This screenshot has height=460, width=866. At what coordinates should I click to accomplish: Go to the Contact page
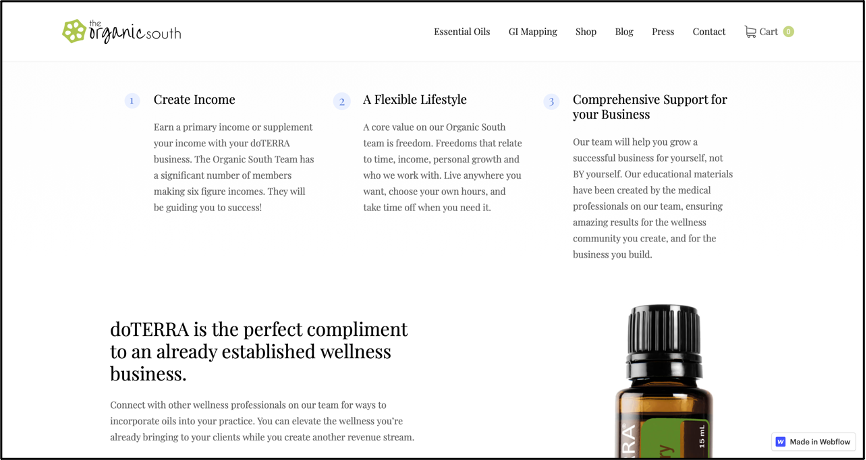pyautogui.click(x=709, y=31)
